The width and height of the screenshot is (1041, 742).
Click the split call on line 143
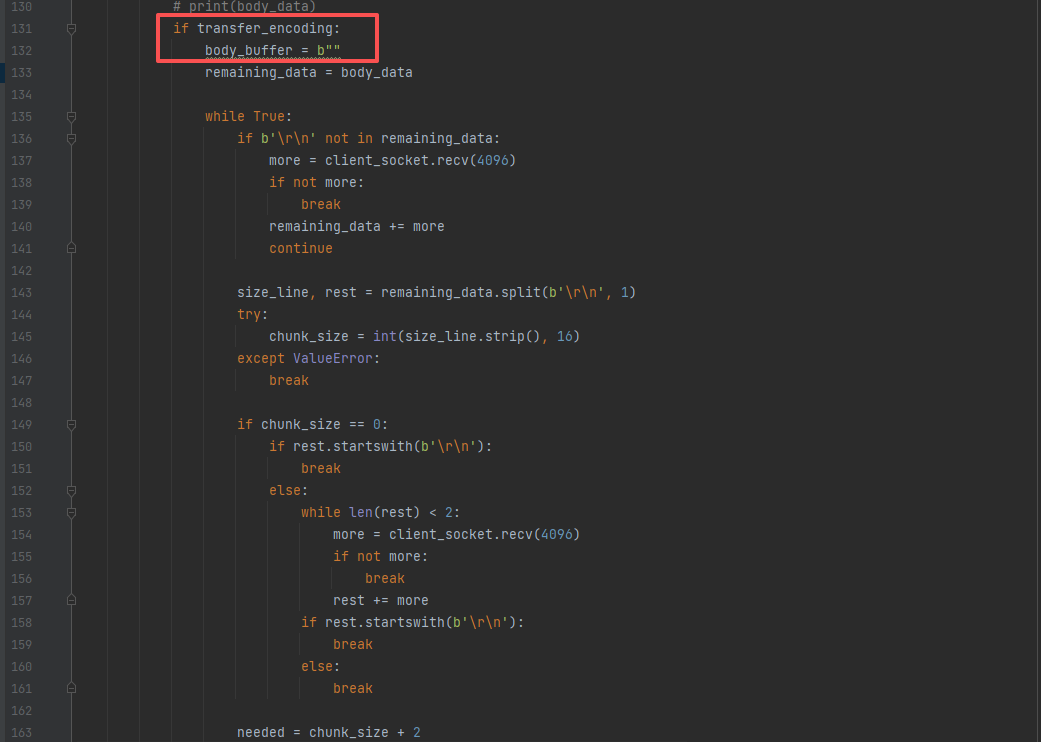click(518, 292)
